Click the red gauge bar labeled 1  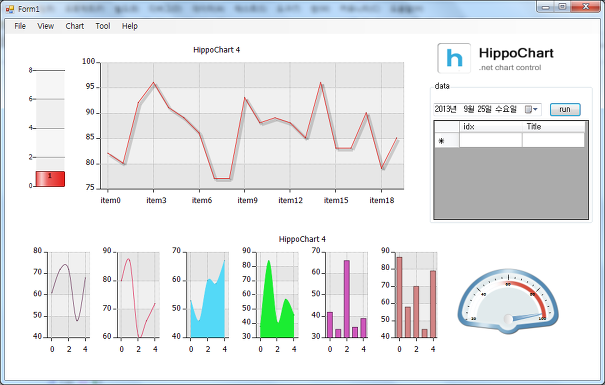[50, 179]
